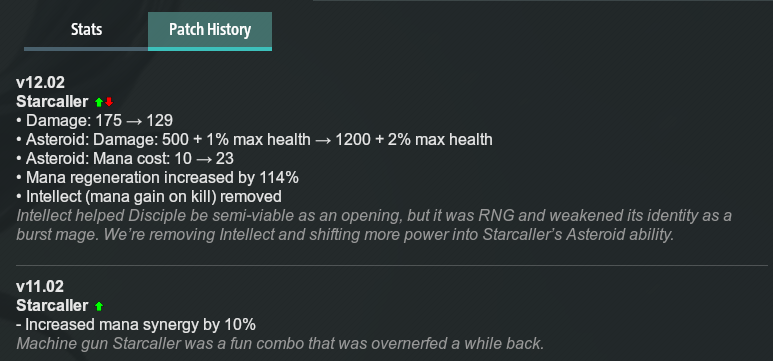This screenshot has height=361, width=773.
Task: Click the Intellect removed bullet line
Action: point(149,196)
